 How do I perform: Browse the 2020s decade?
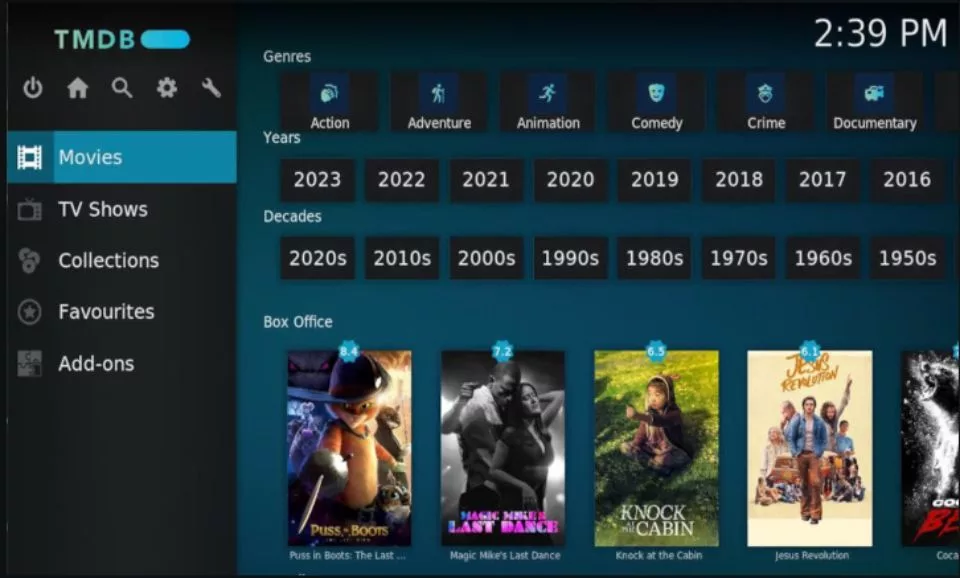317,258
